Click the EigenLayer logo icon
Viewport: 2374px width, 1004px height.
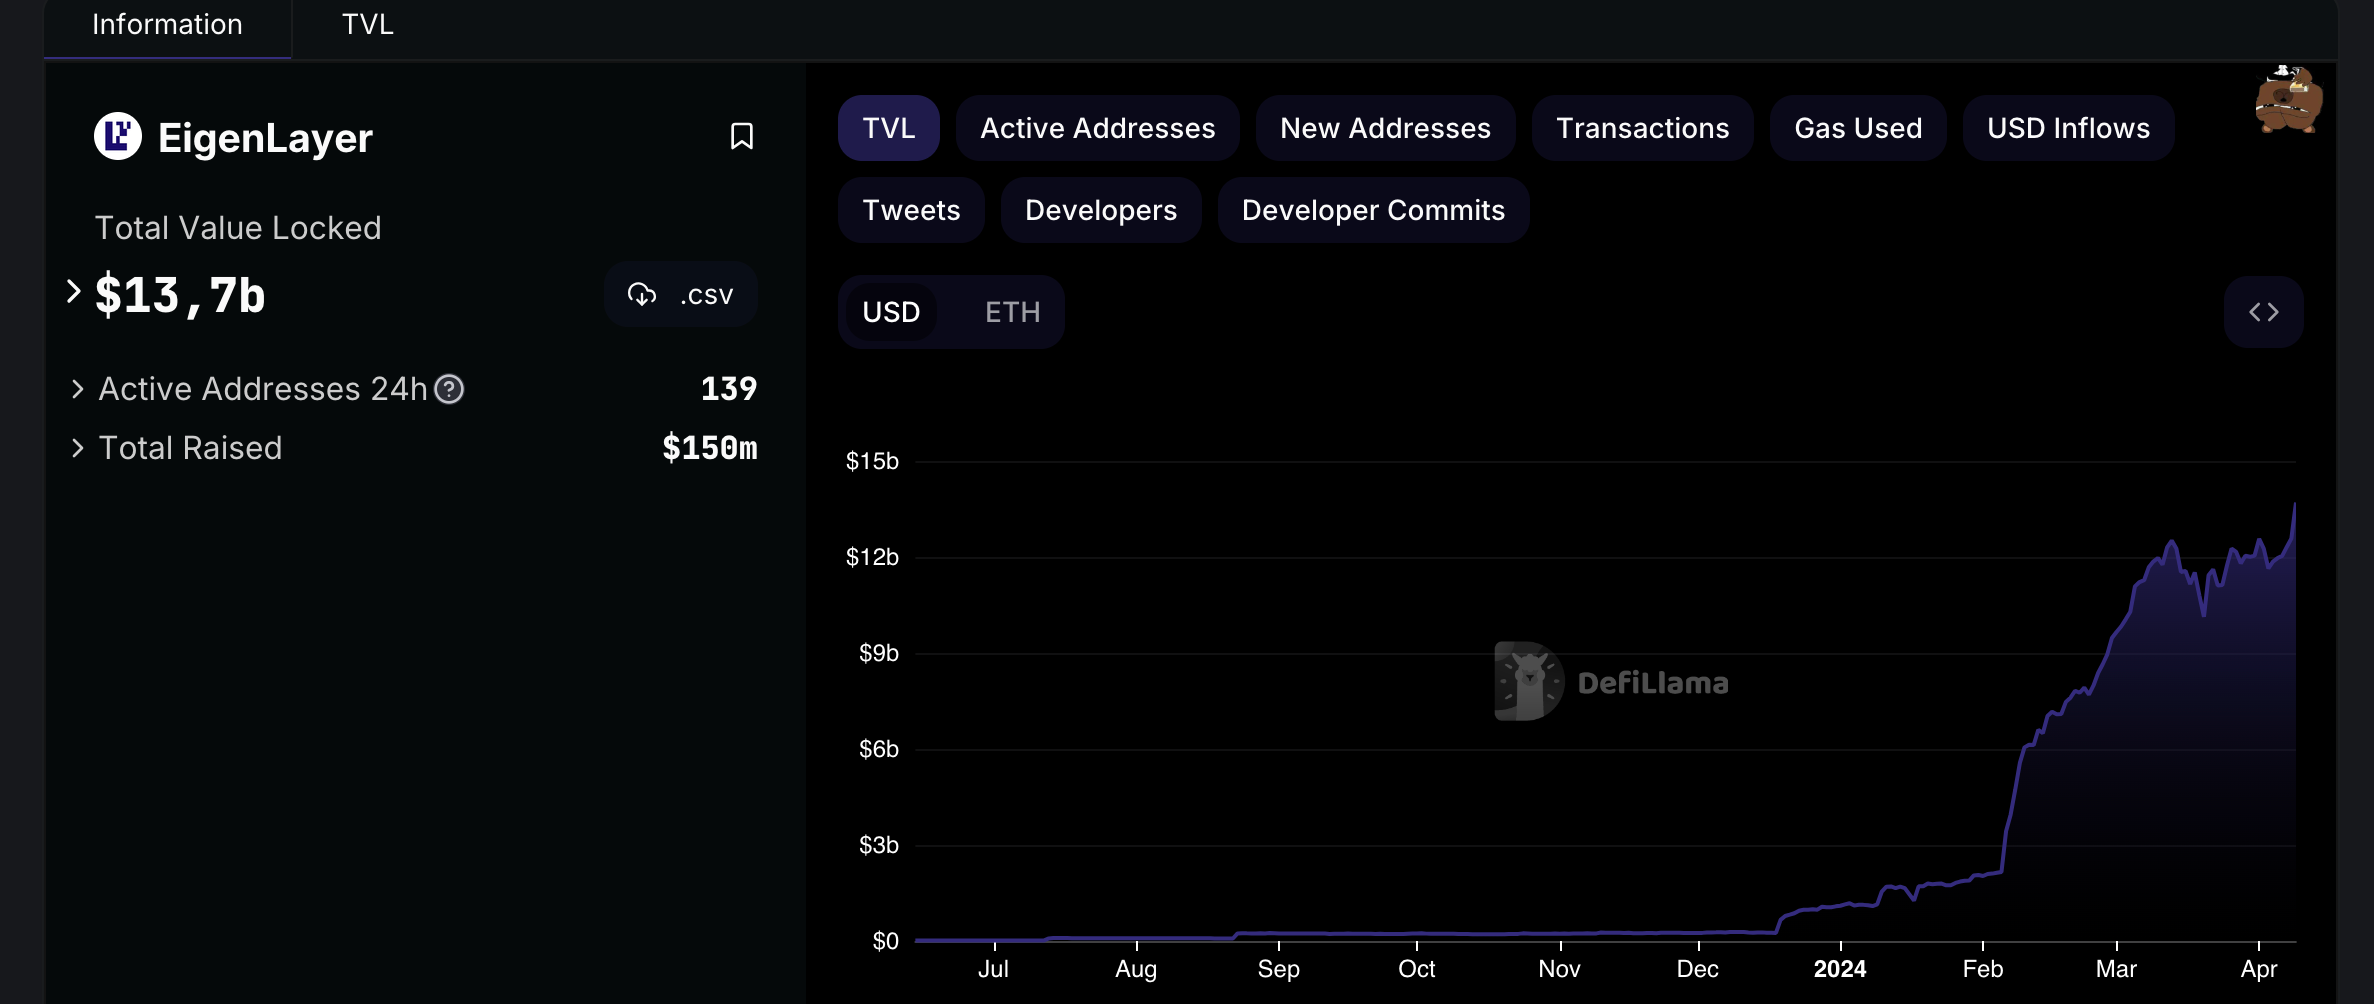[118, 136]
